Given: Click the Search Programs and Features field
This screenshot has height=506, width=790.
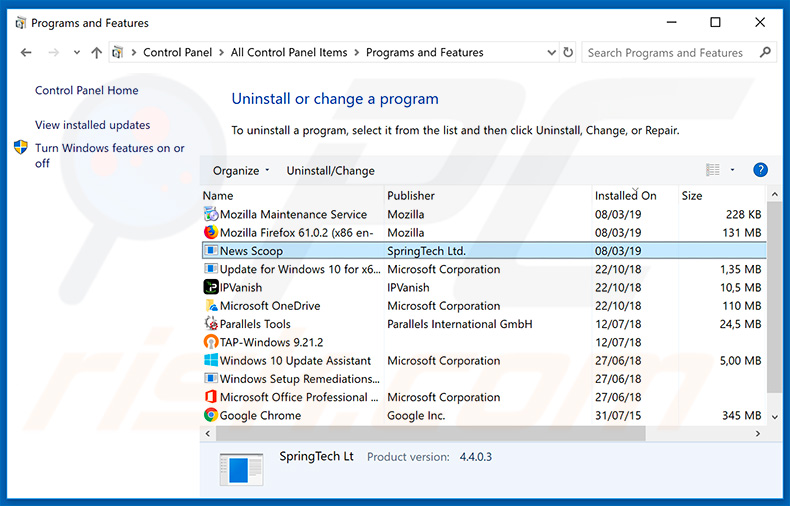Looking at the screenshot, I should pos(670,53).
